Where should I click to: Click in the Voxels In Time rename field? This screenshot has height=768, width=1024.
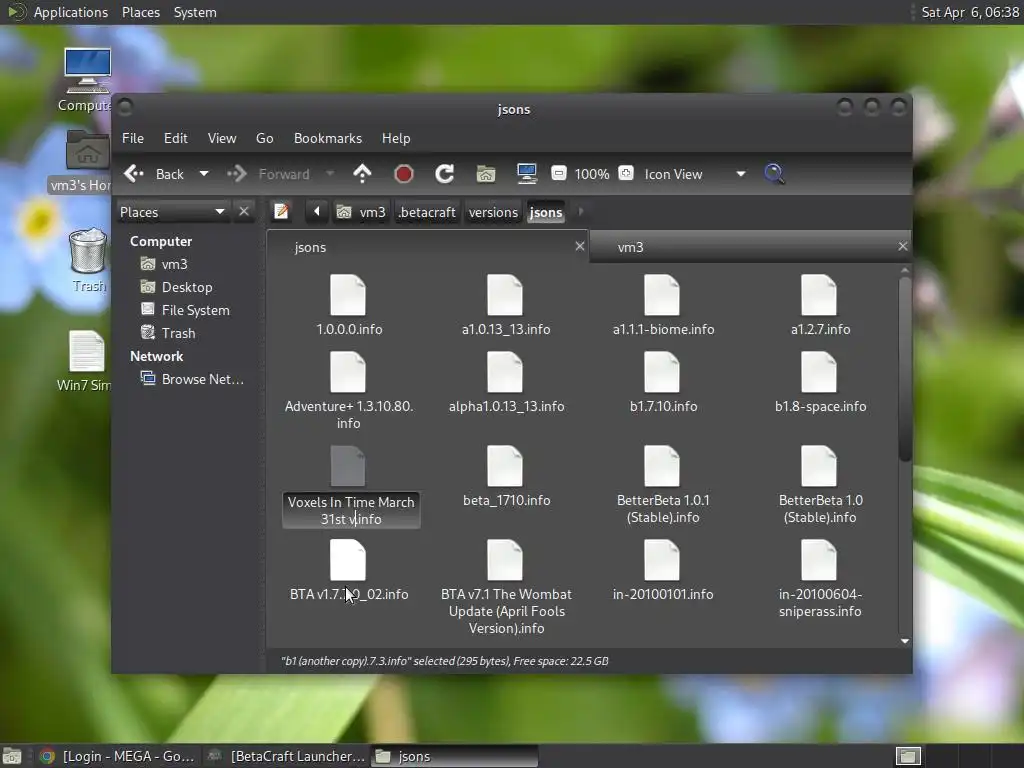click(x=351, y=511)
